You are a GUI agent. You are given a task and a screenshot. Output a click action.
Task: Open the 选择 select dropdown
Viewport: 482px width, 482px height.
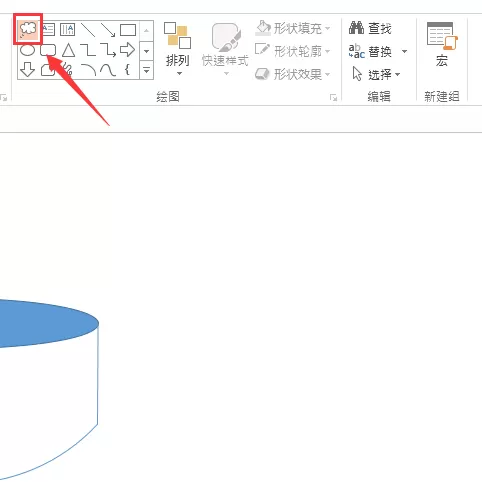click(x=376, y=74)
